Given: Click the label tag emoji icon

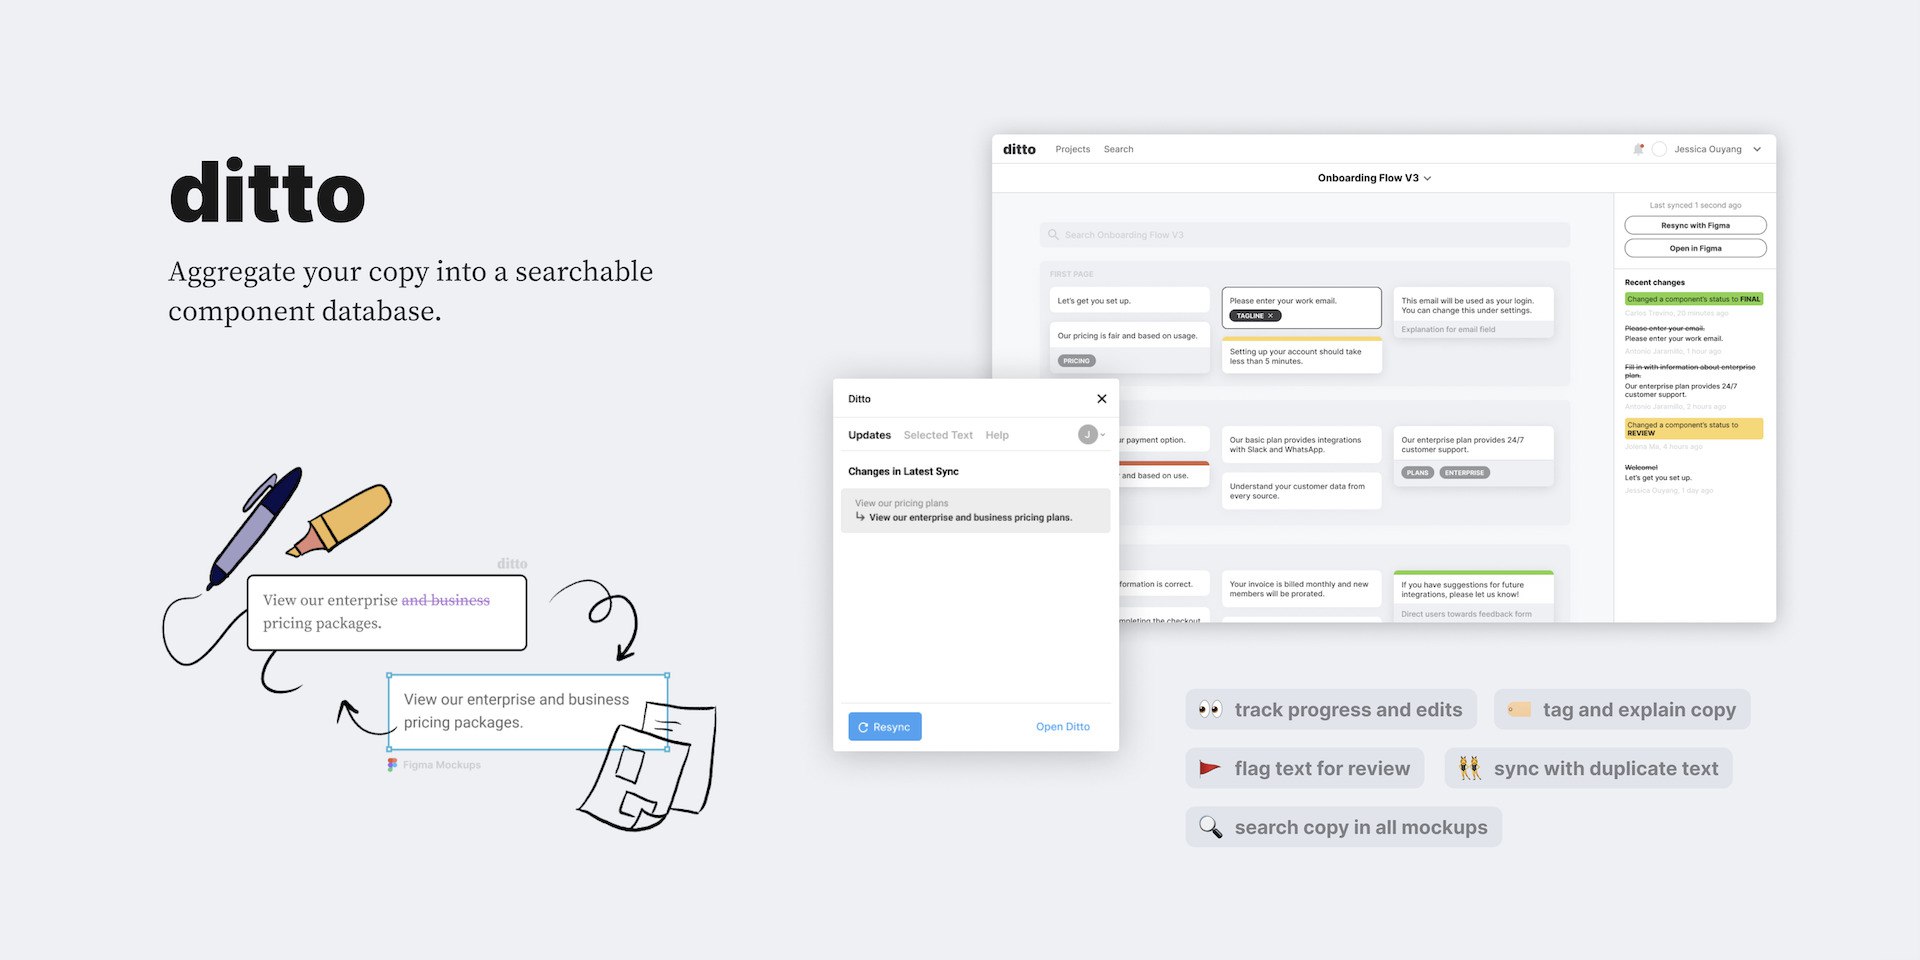Looking at the screenshot, I should pyautogui.click(x=1519, y=709).
